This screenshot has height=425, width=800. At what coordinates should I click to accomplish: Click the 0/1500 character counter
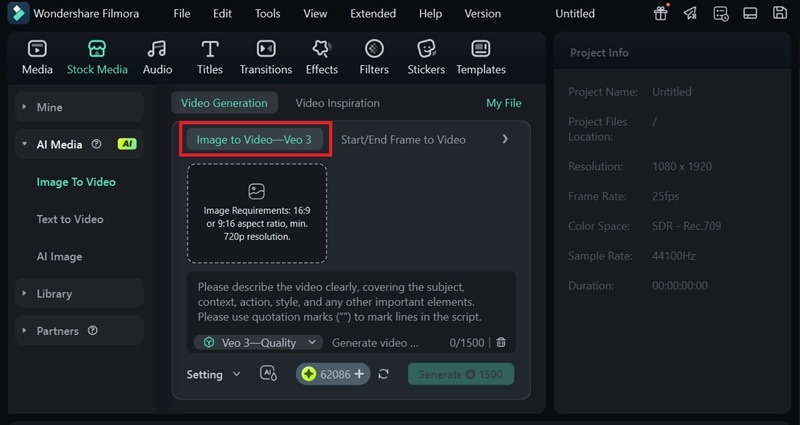(x=467, y=343)
